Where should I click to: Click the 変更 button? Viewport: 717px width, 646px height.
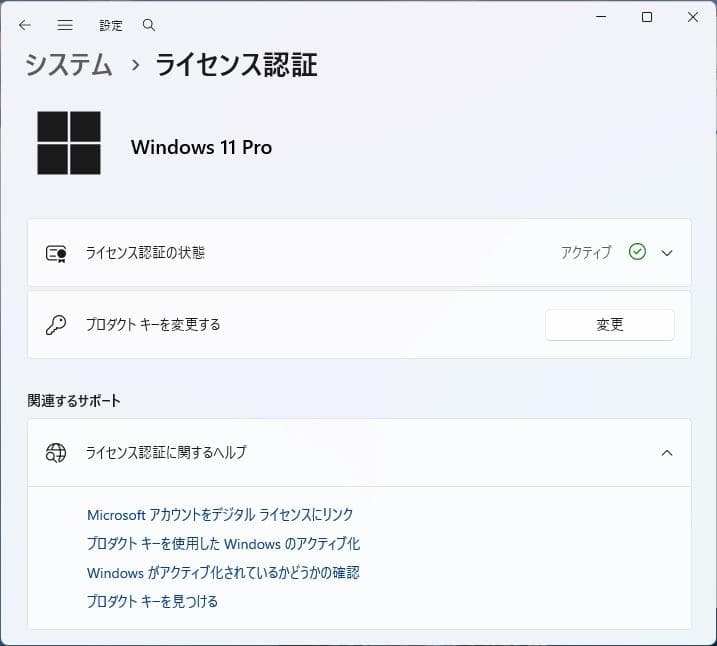pos(610,325)
